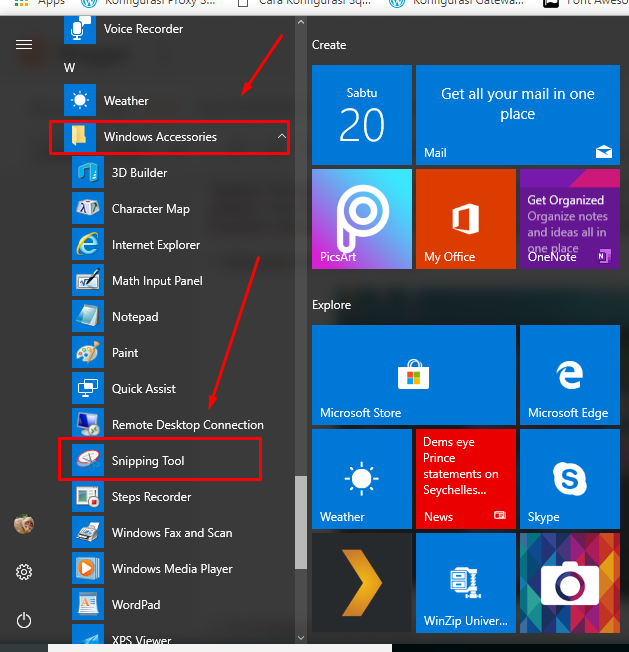629x652 pixels.
Task: Open Quick Assist icon
Action: pos(88,388)
